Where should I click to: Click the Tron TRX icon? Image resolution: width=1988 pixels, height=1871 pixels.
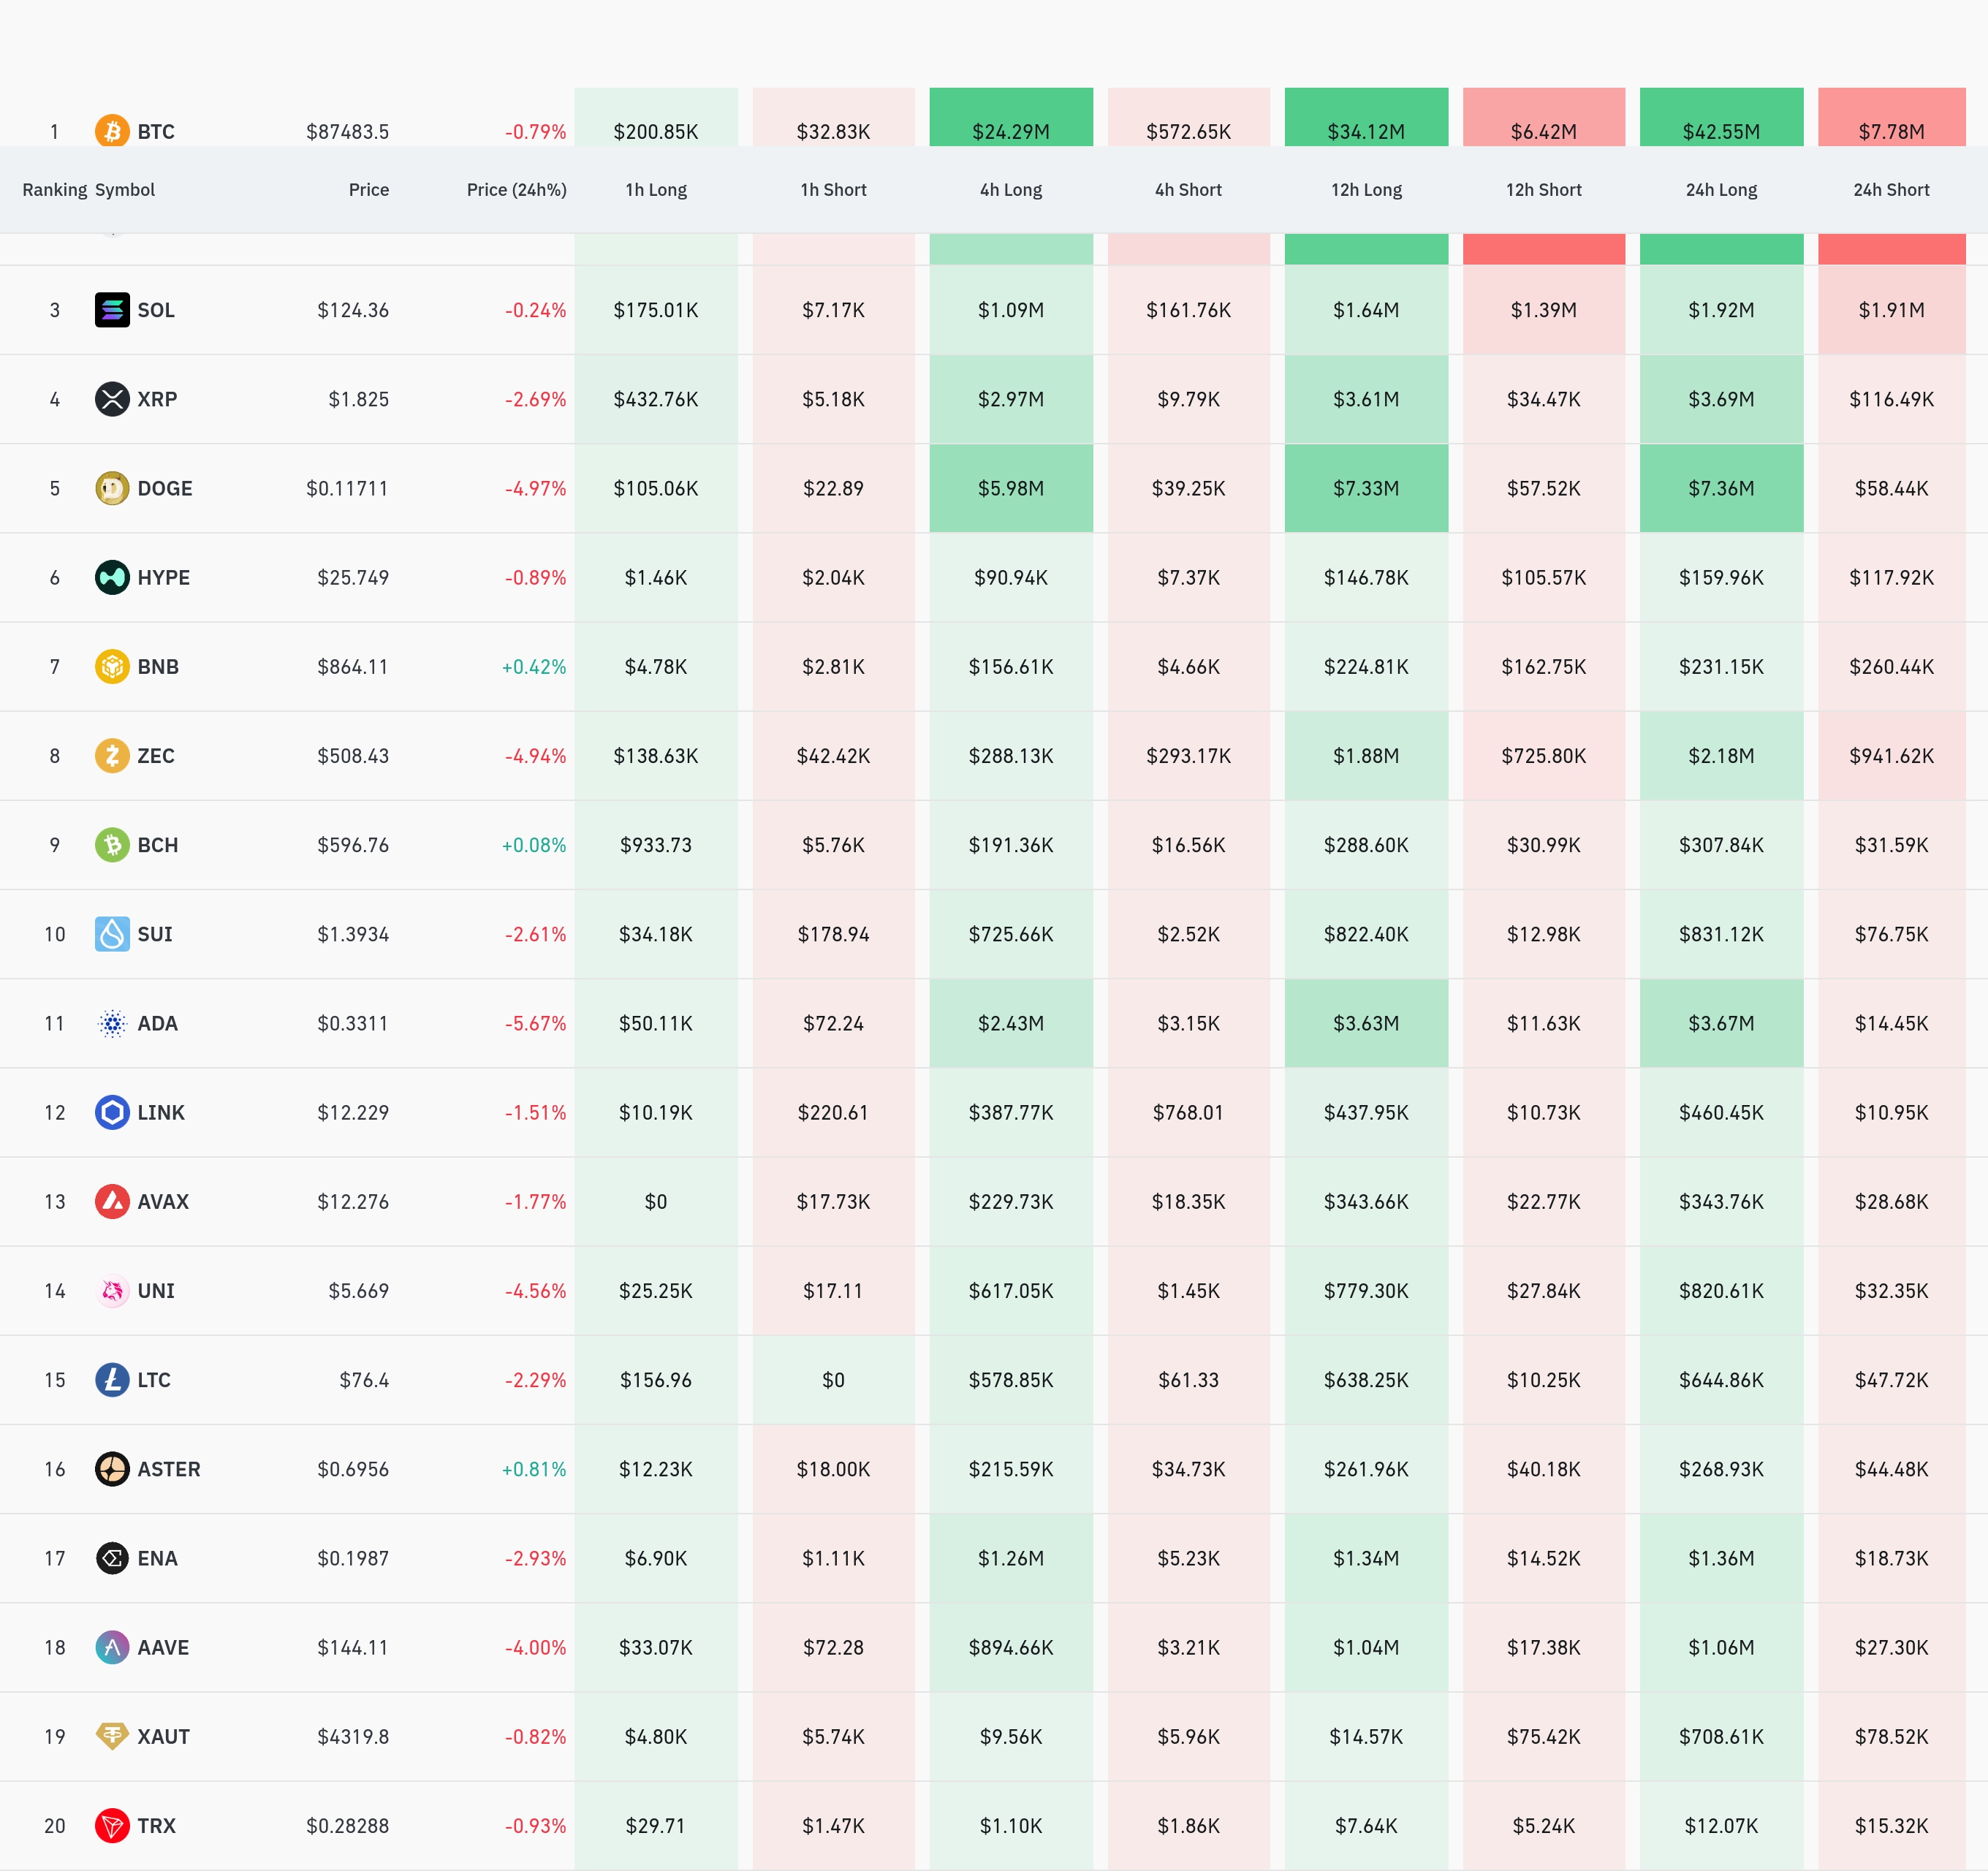click(x=112, y=1825)
